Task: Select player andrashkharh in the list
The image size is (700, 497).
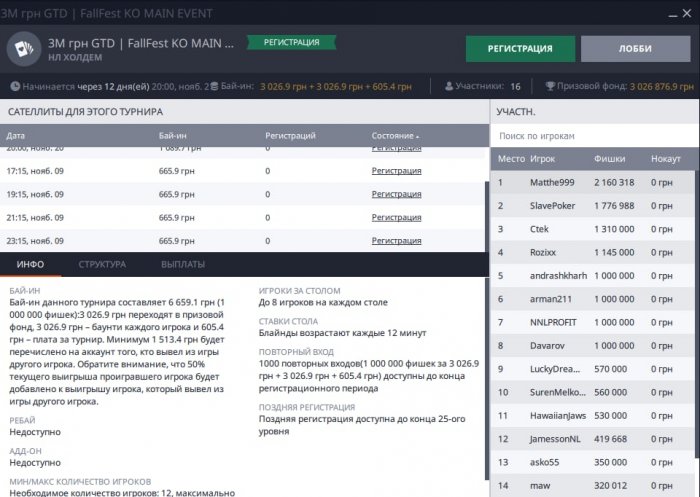Action: 592,276
